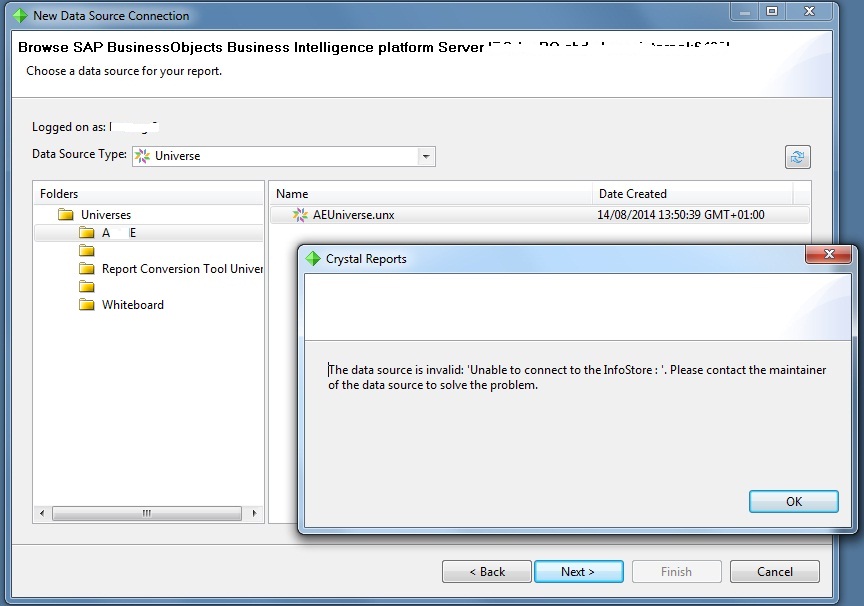
Task: Select the Whiteboard folder label
Action: (x=133, y=305)
